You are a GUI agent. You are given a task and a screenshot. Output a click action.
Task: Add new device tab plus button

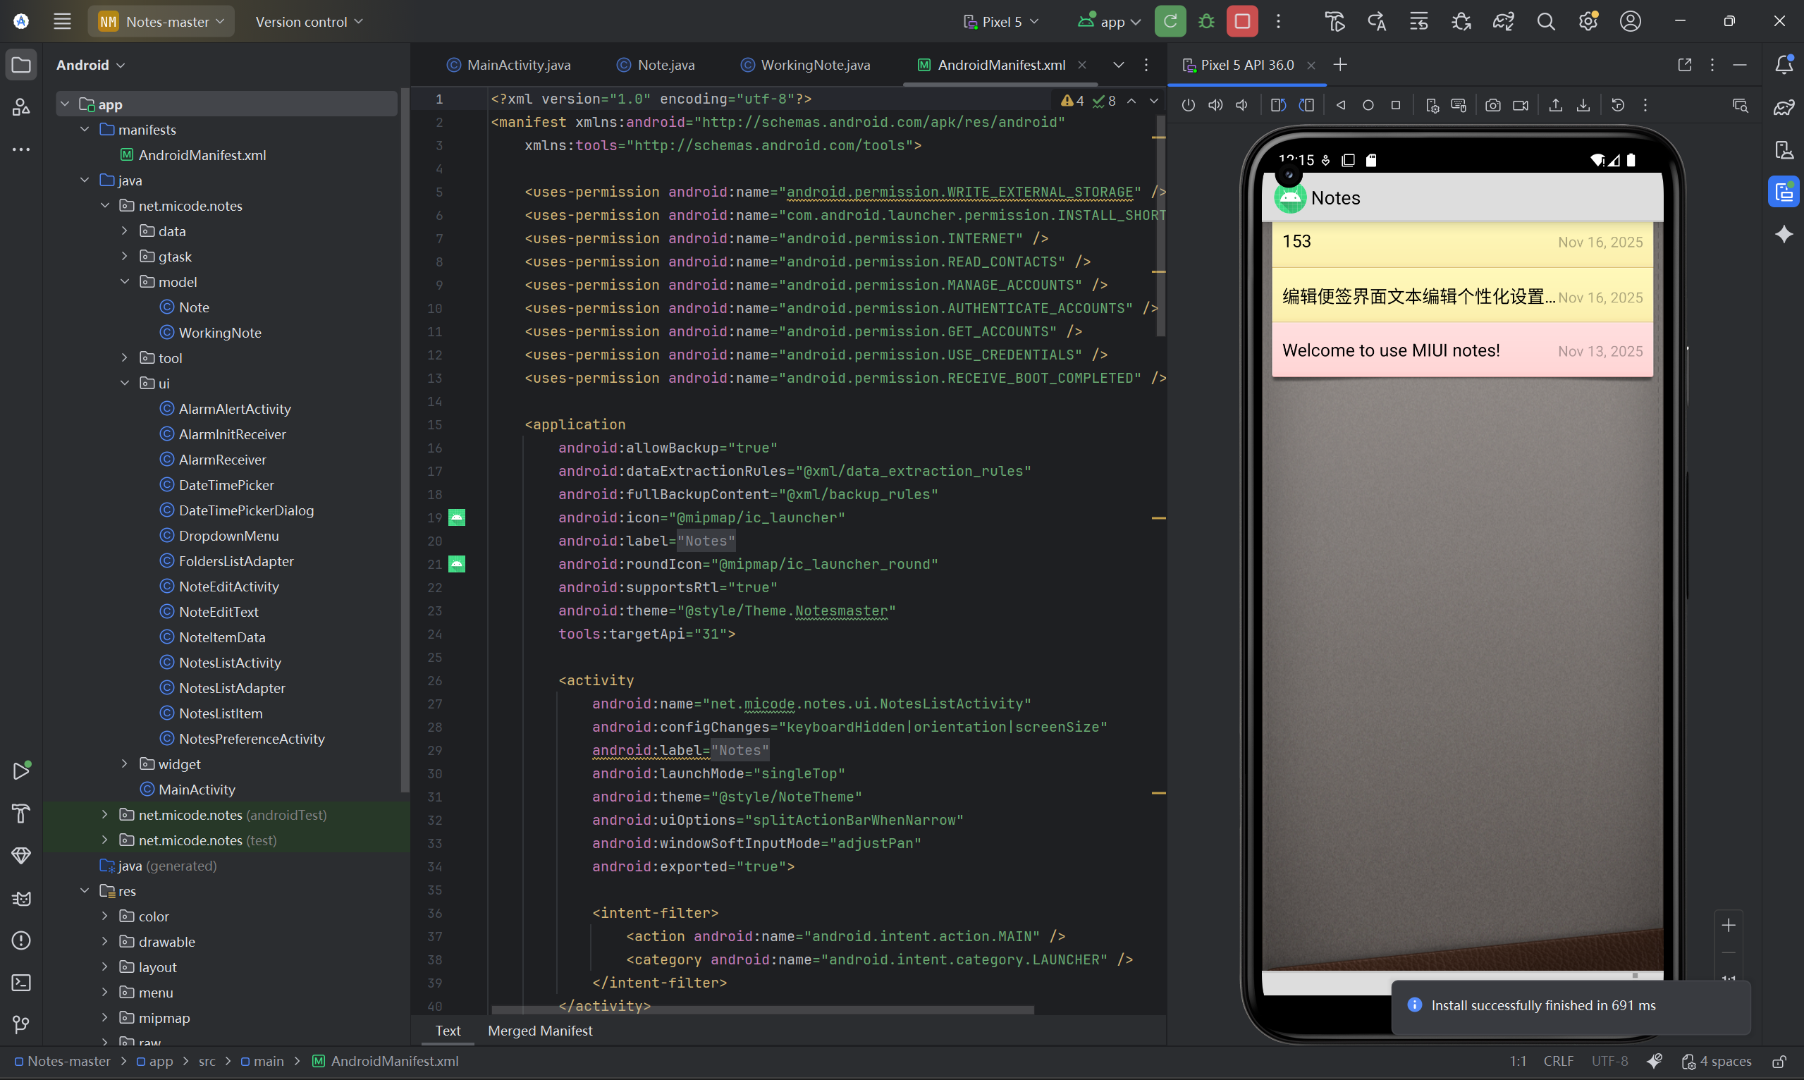tap(1340, 65)
